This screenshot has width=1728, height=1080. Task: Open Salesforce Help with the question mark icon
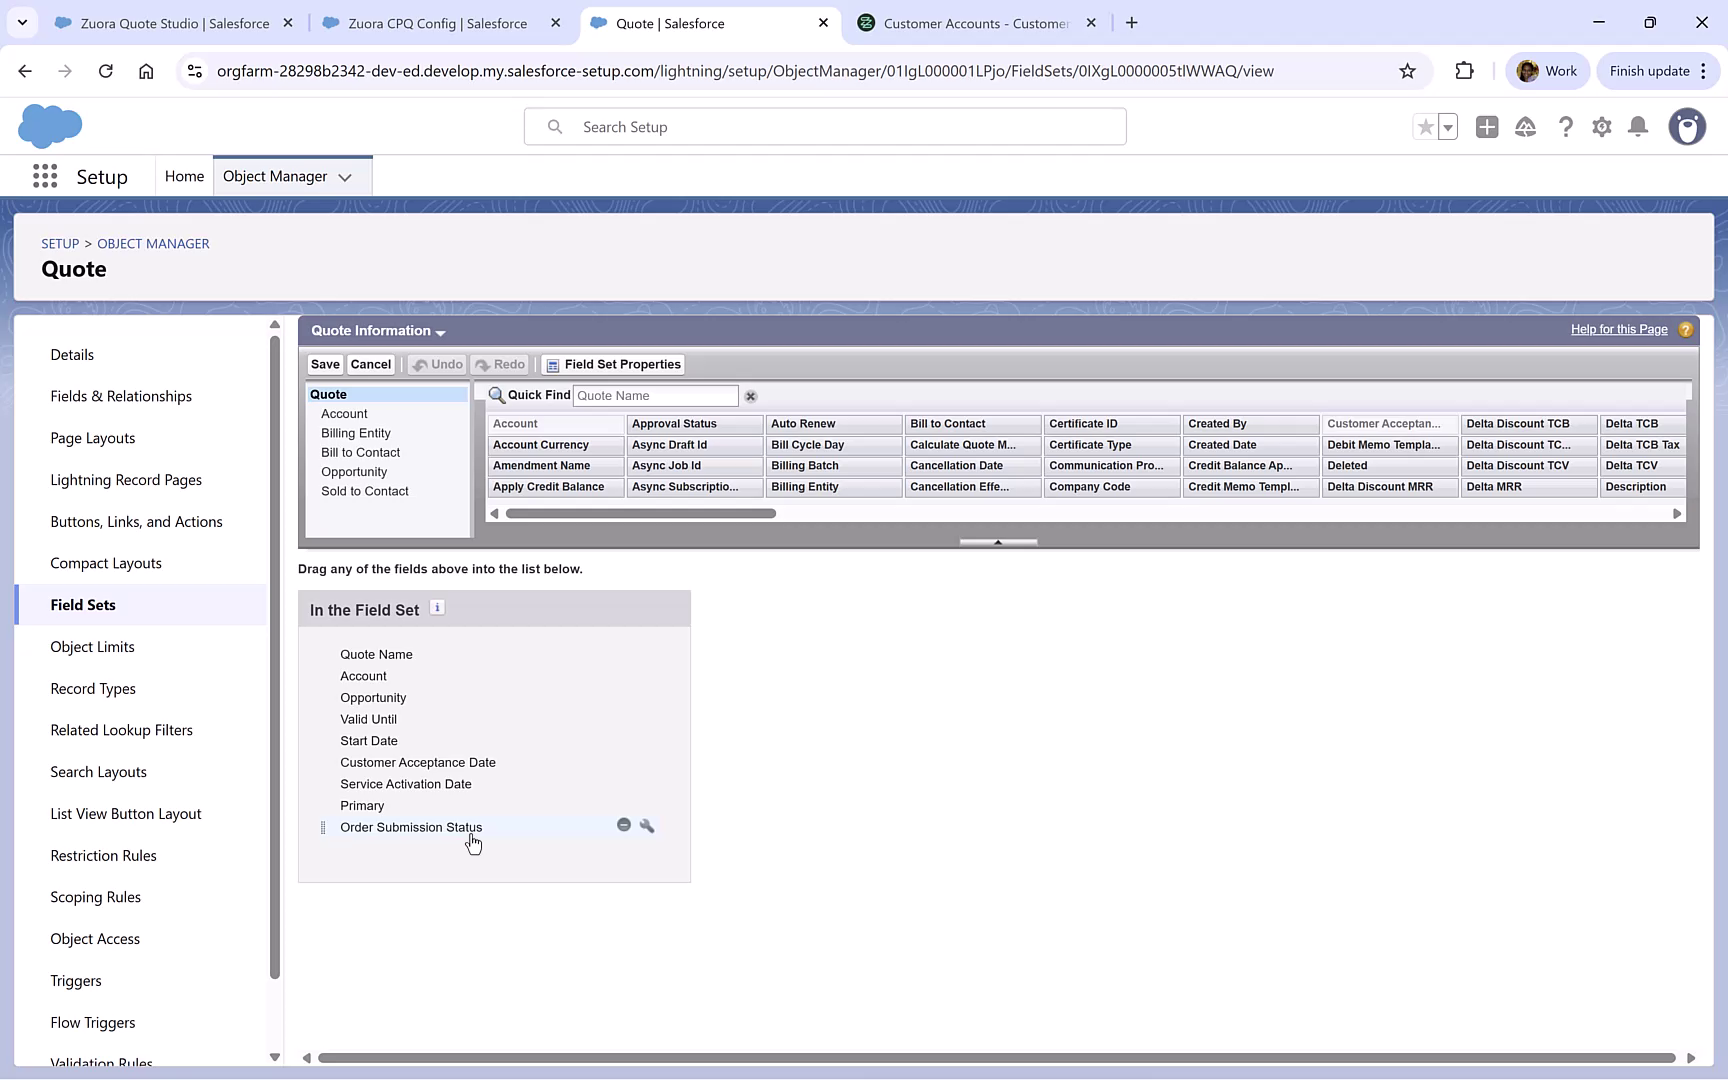pos(1566,127)
